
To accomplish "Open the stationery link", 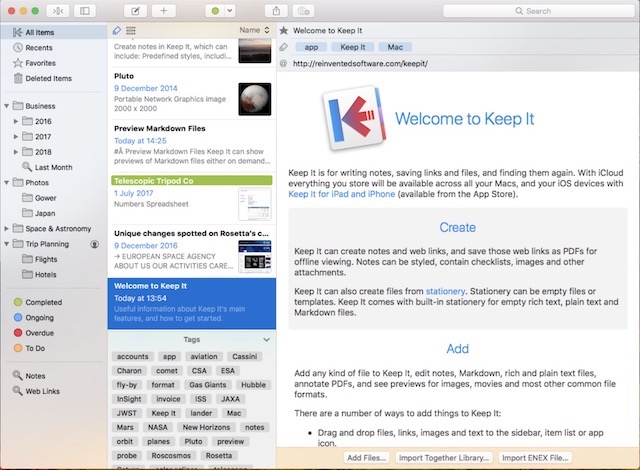I will (445, 291).
